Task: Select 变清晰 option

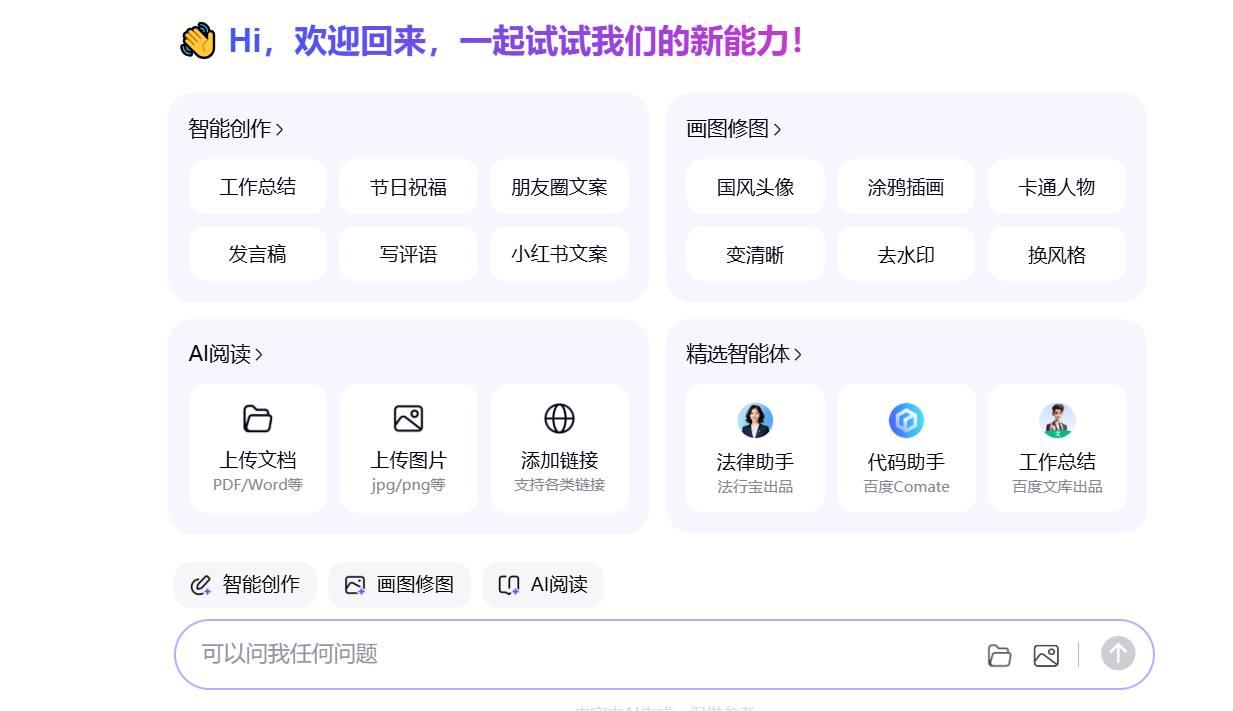Action: (x=755, y=254)
